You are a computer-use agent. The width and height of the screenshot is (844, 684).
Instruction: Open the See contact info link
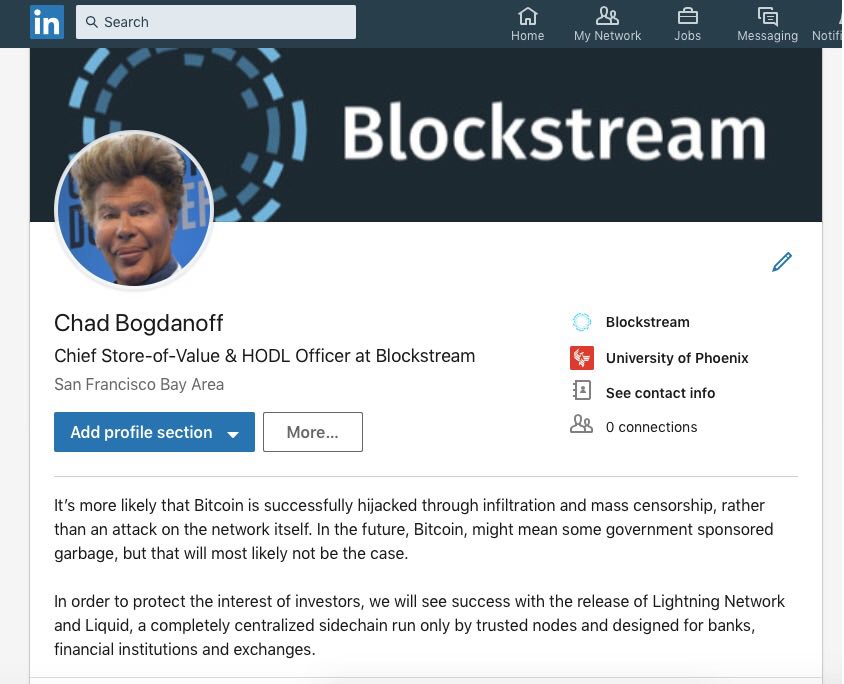(x=660, y=393)
